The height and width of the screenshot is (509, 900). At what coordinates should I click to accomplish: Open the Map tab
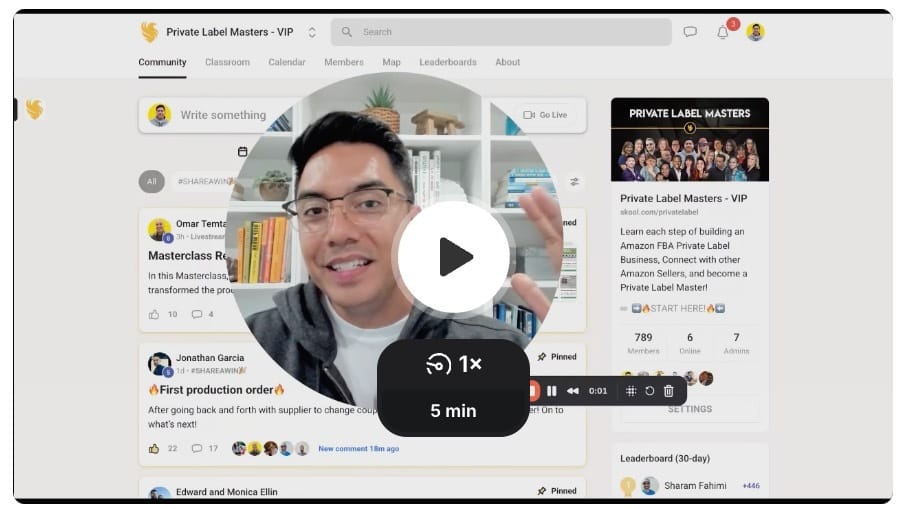[x=391, y=62]
